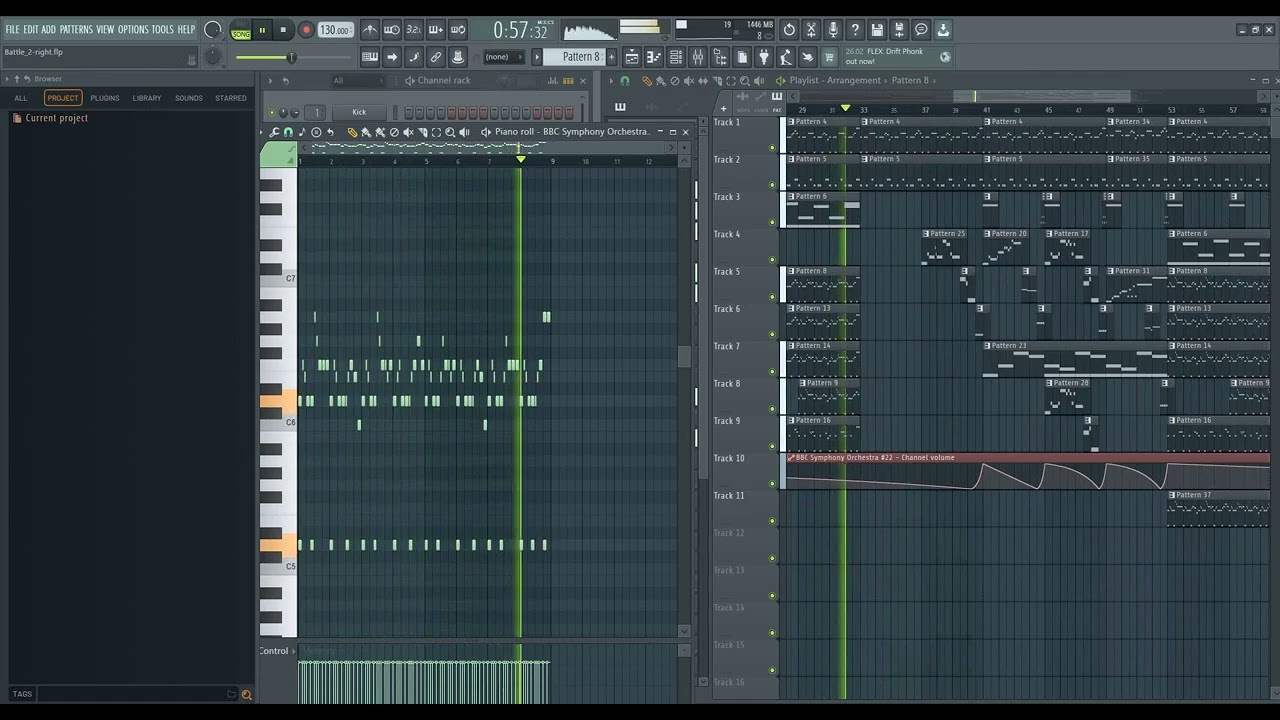Select the piano roll Zoom tool
1280x720 pixels.
(450, 132)
